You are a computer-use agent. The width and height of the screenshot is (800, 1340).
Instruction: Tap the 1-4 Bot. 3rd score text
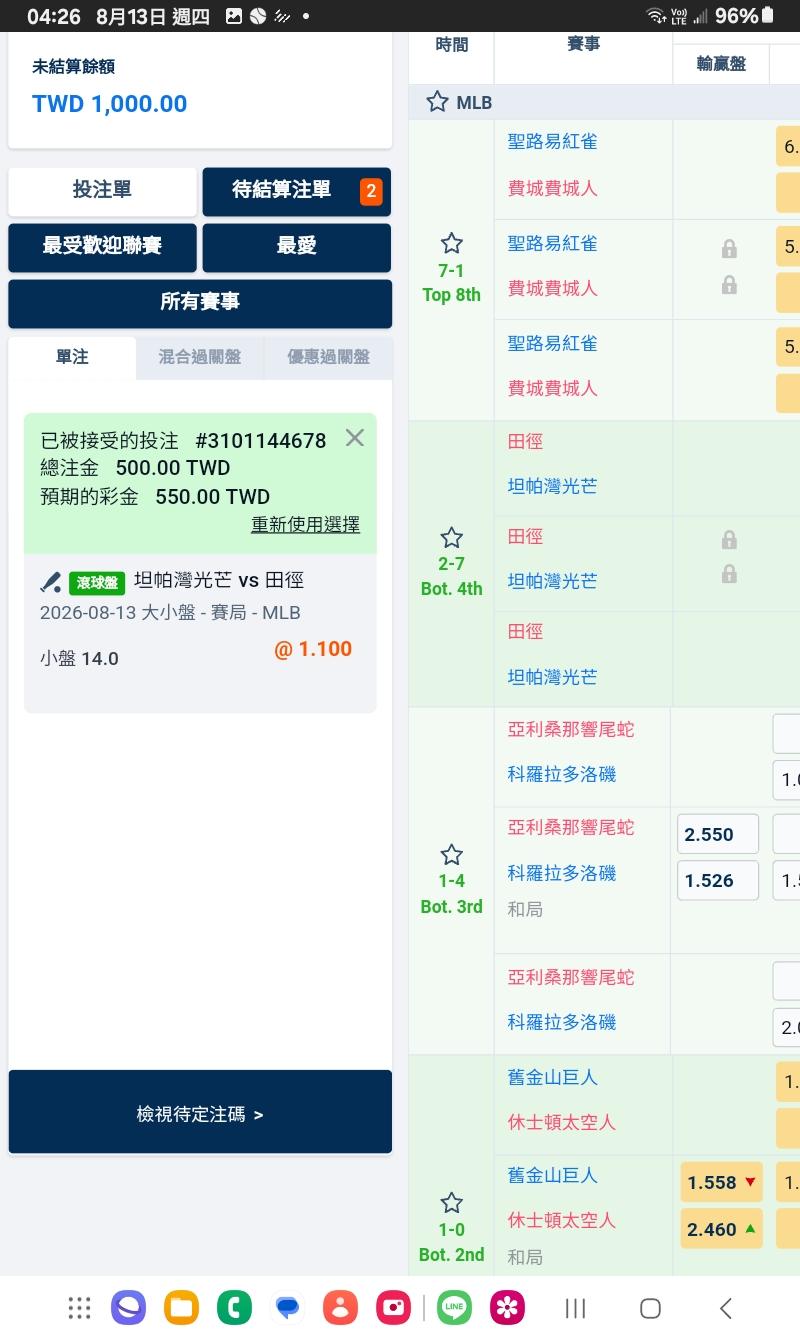pyautogui.click(x=452, y=894)
